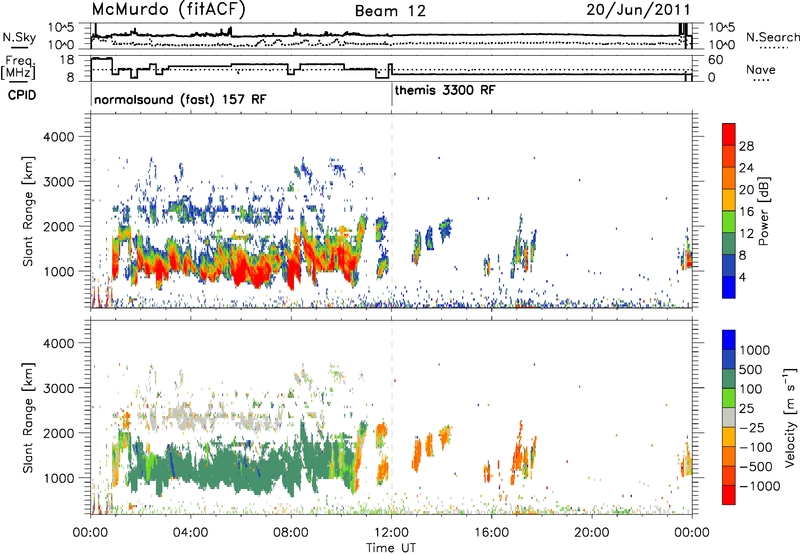Click the '12:00' time tick label

391,533
